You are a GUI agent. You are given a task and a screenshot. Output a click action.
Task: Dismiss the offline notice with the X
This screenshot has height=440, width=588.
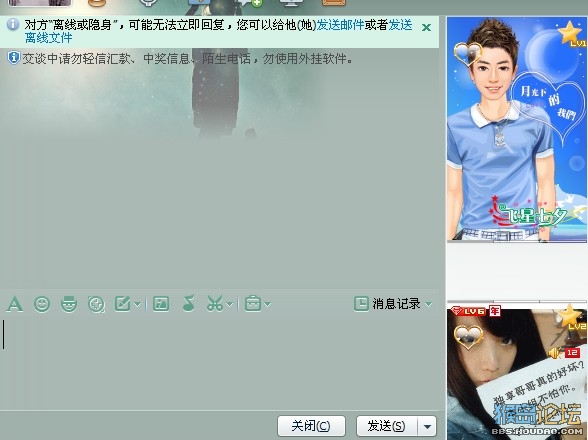pyautogui.click(x=426, y=27)
